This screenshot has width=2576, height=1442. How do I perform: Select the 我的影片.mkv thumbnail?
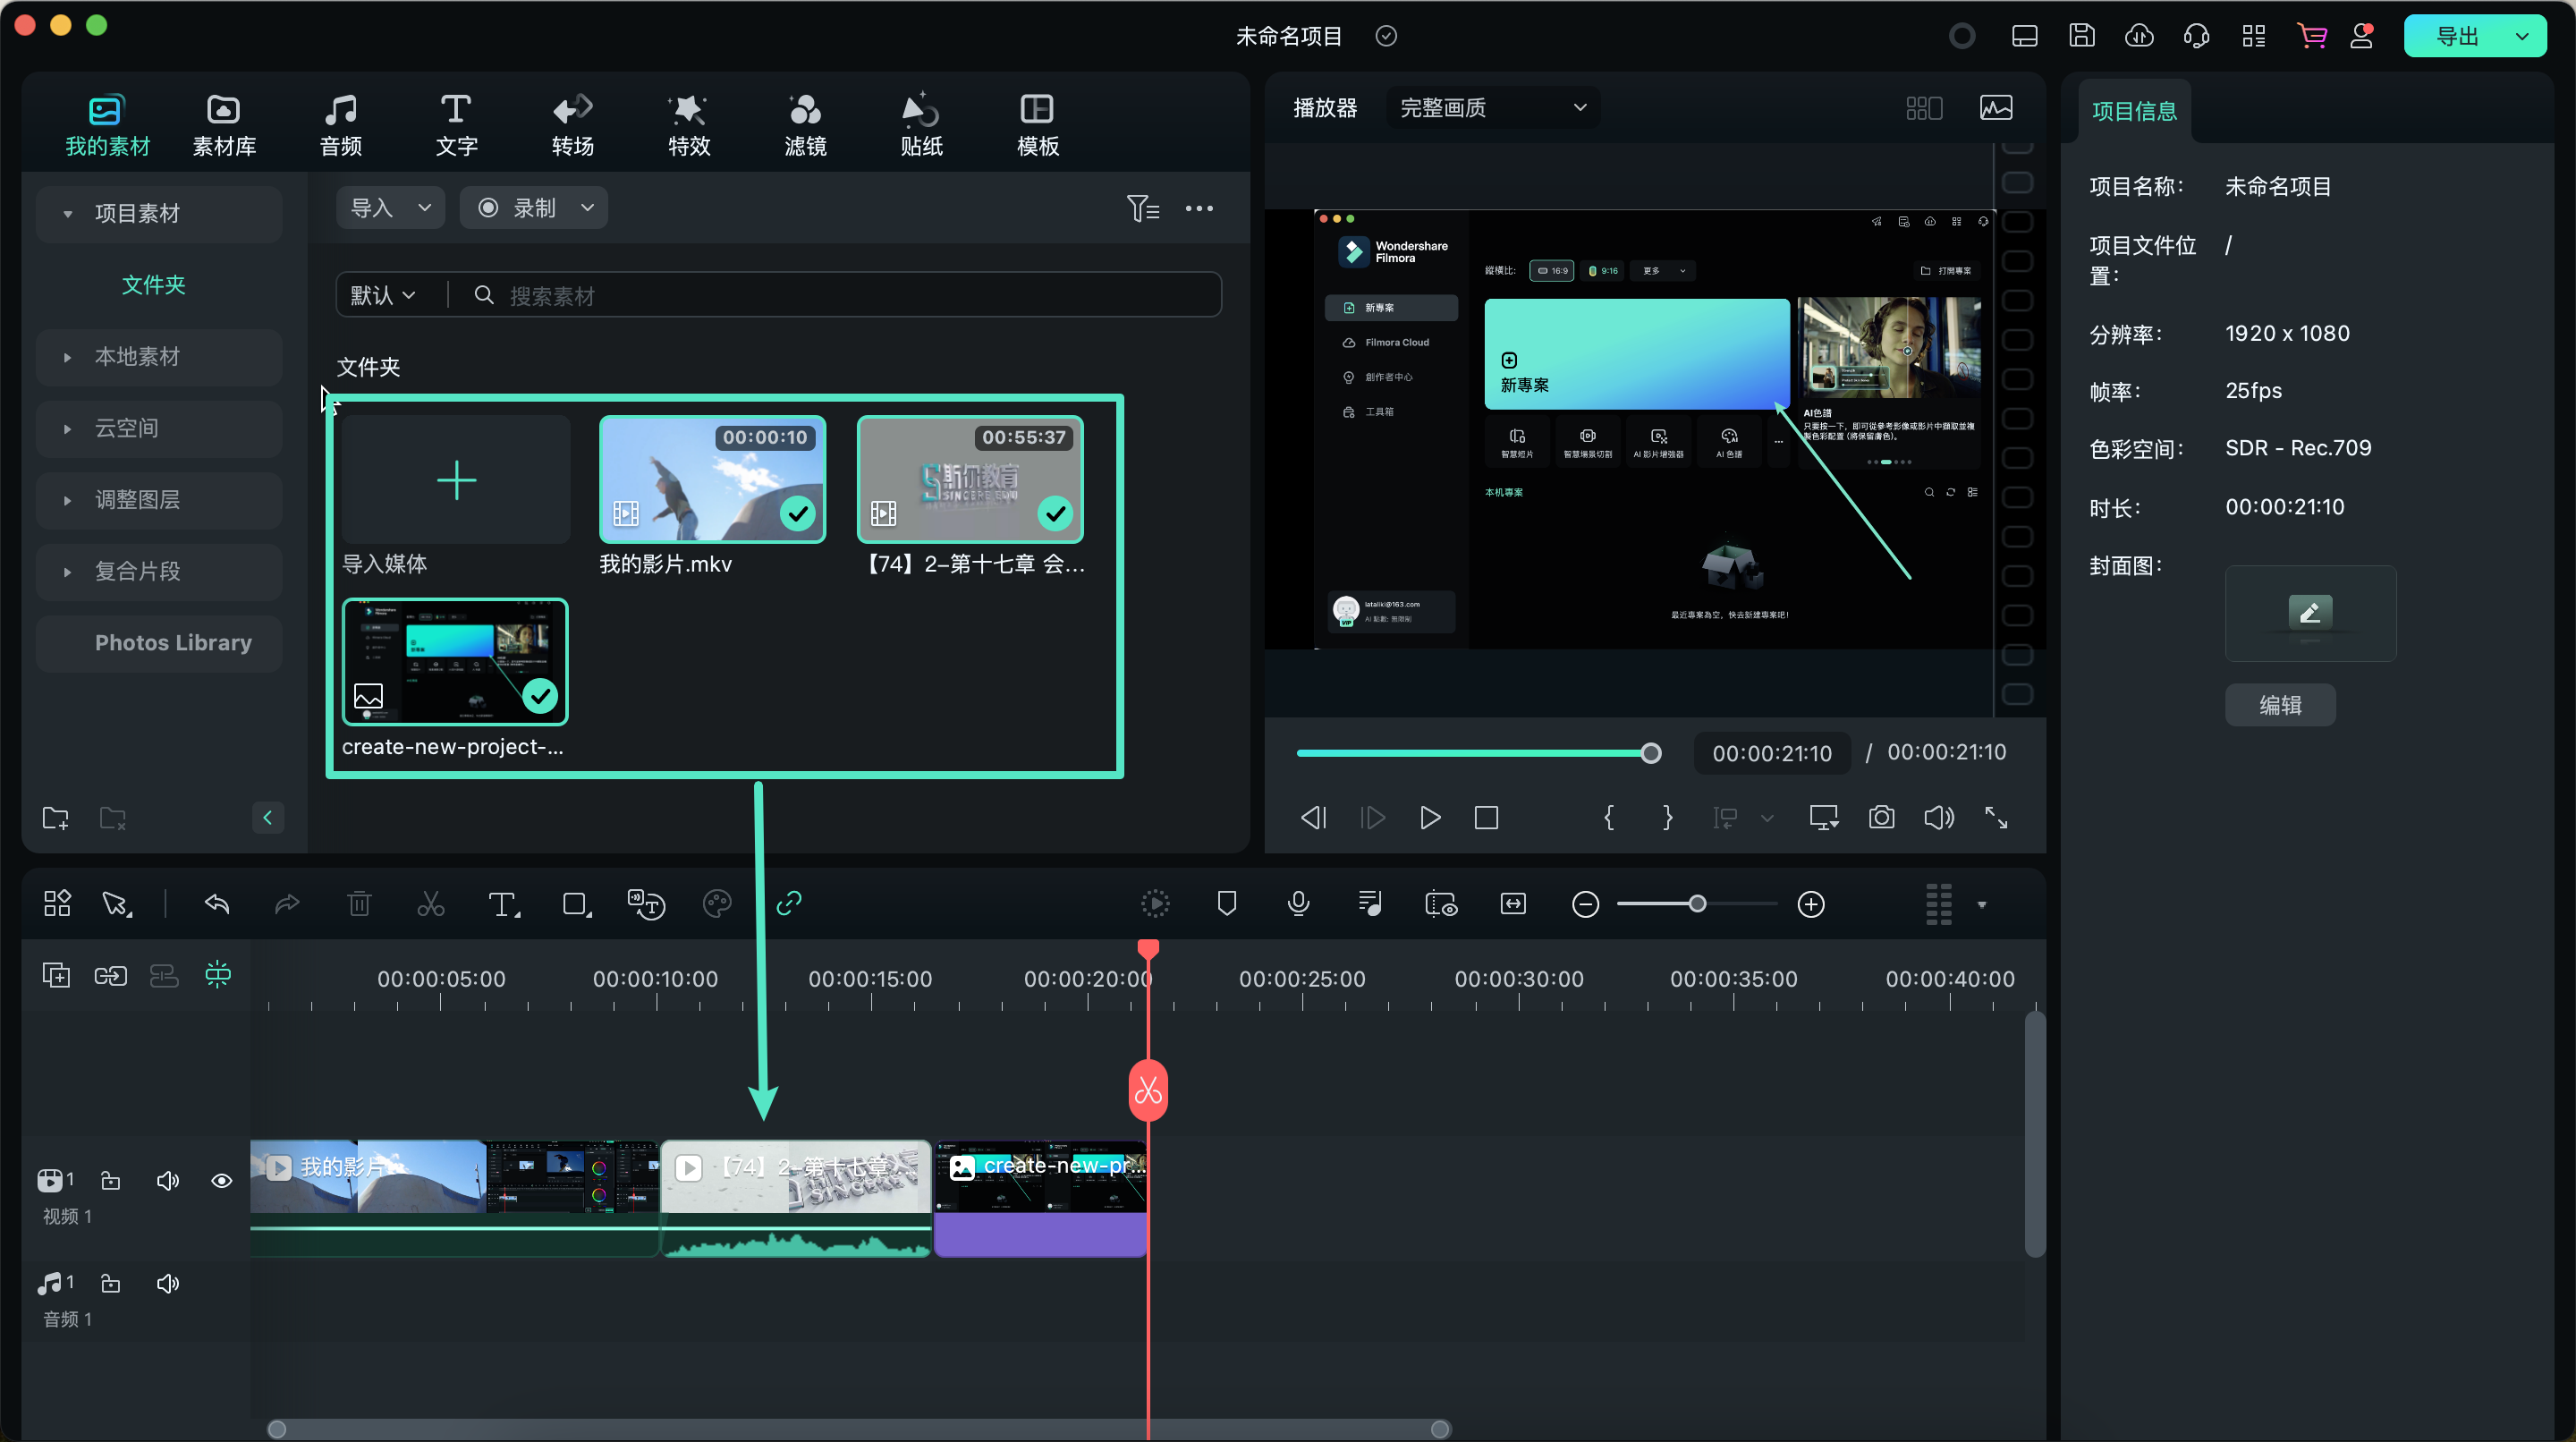pos(712,480)
